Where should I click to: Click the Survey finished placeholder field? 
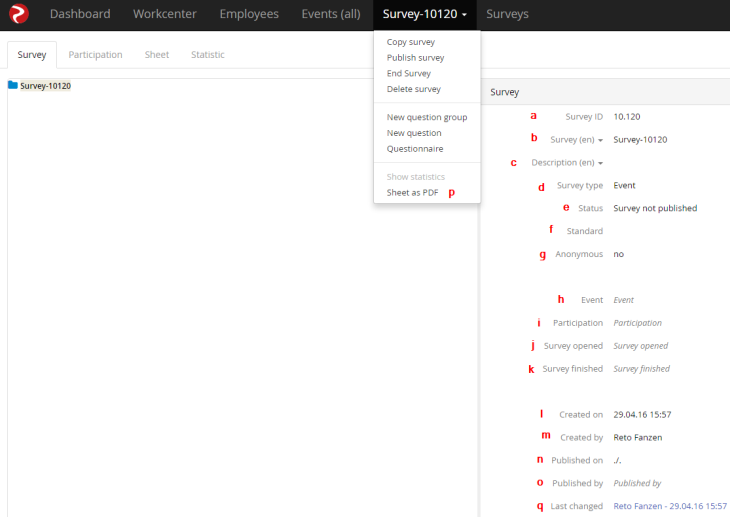pyautogui.click(x=642, y=369)
